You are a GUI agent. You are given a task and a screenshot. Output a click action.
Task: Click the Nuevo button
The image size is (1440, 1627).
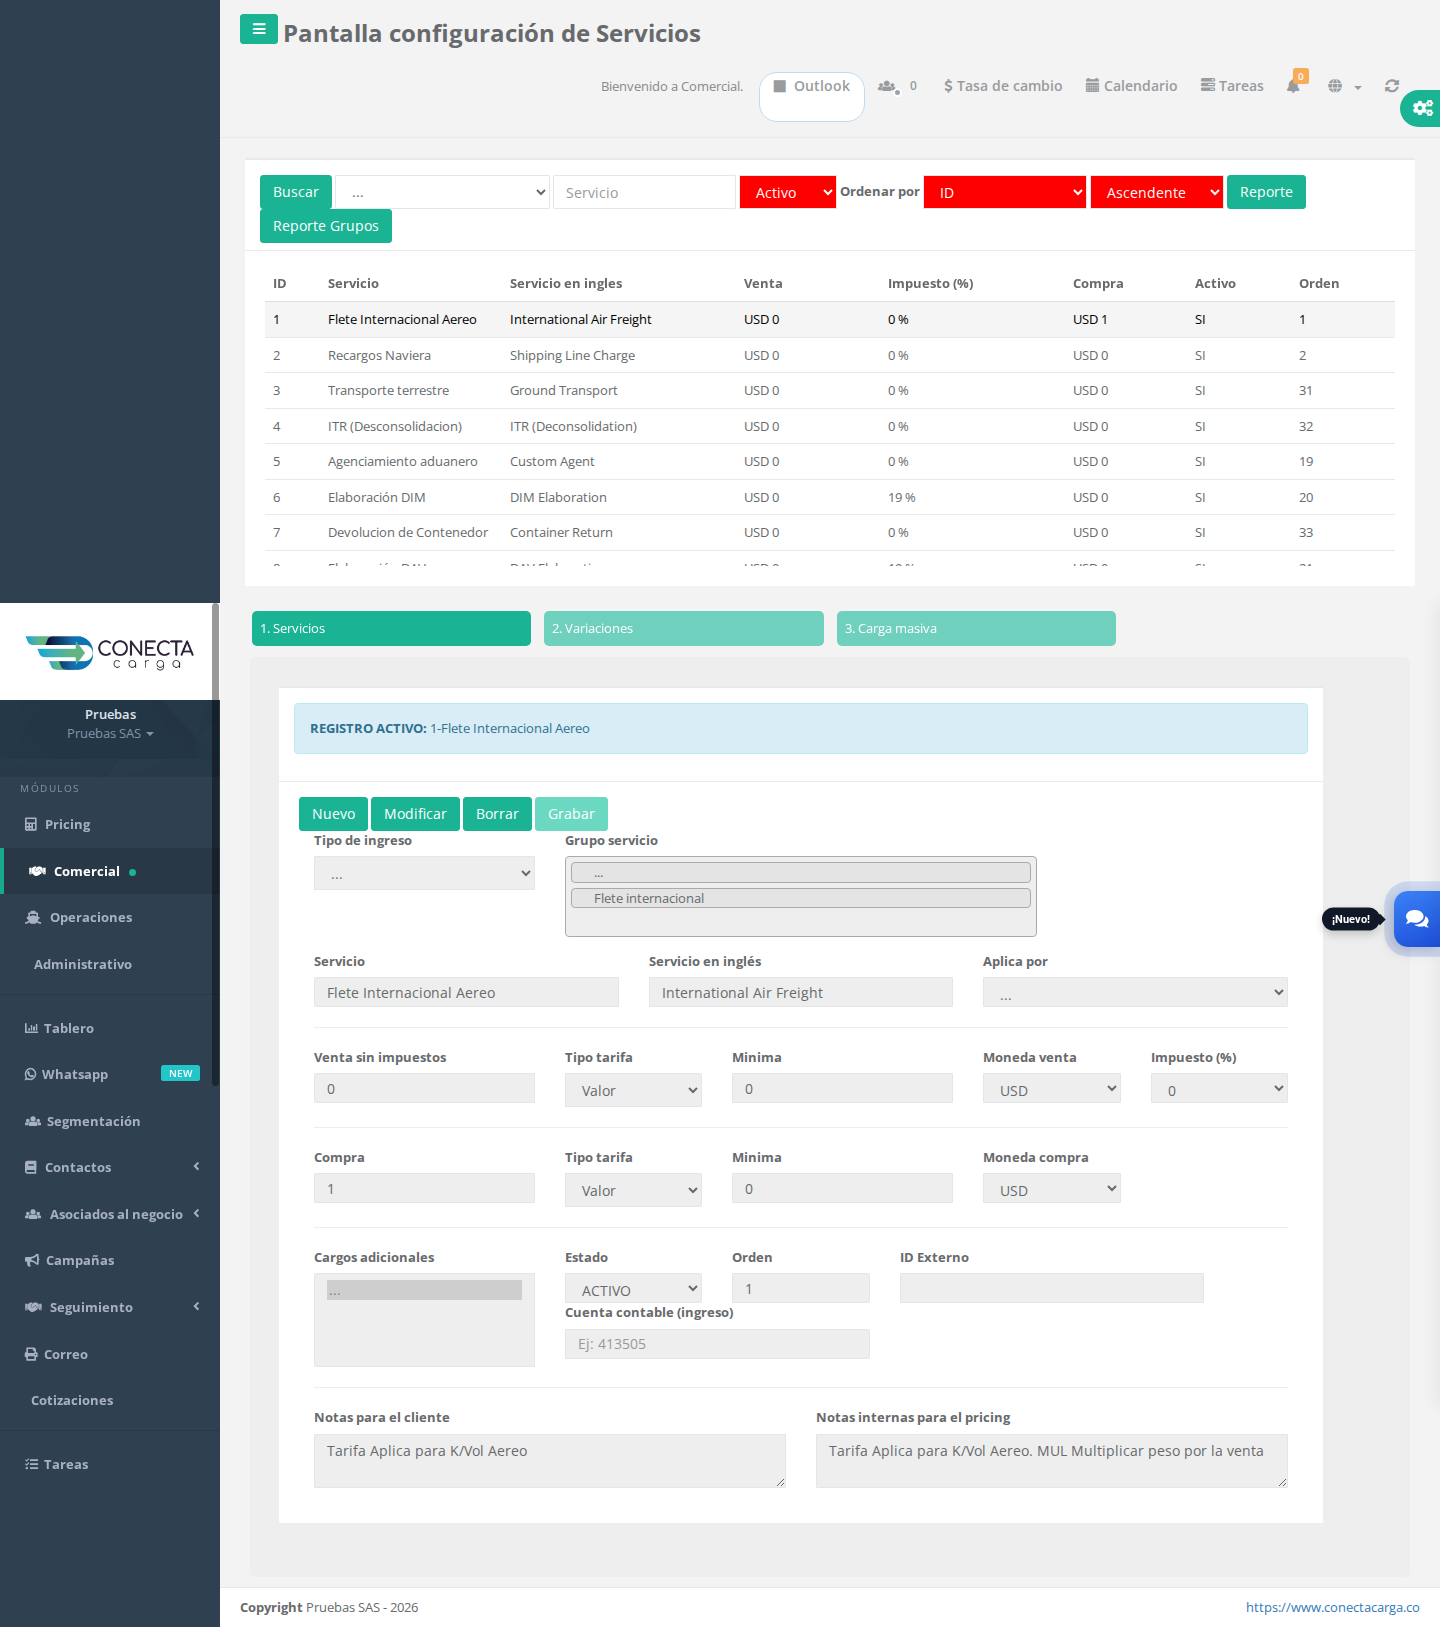tap(334, 814)
